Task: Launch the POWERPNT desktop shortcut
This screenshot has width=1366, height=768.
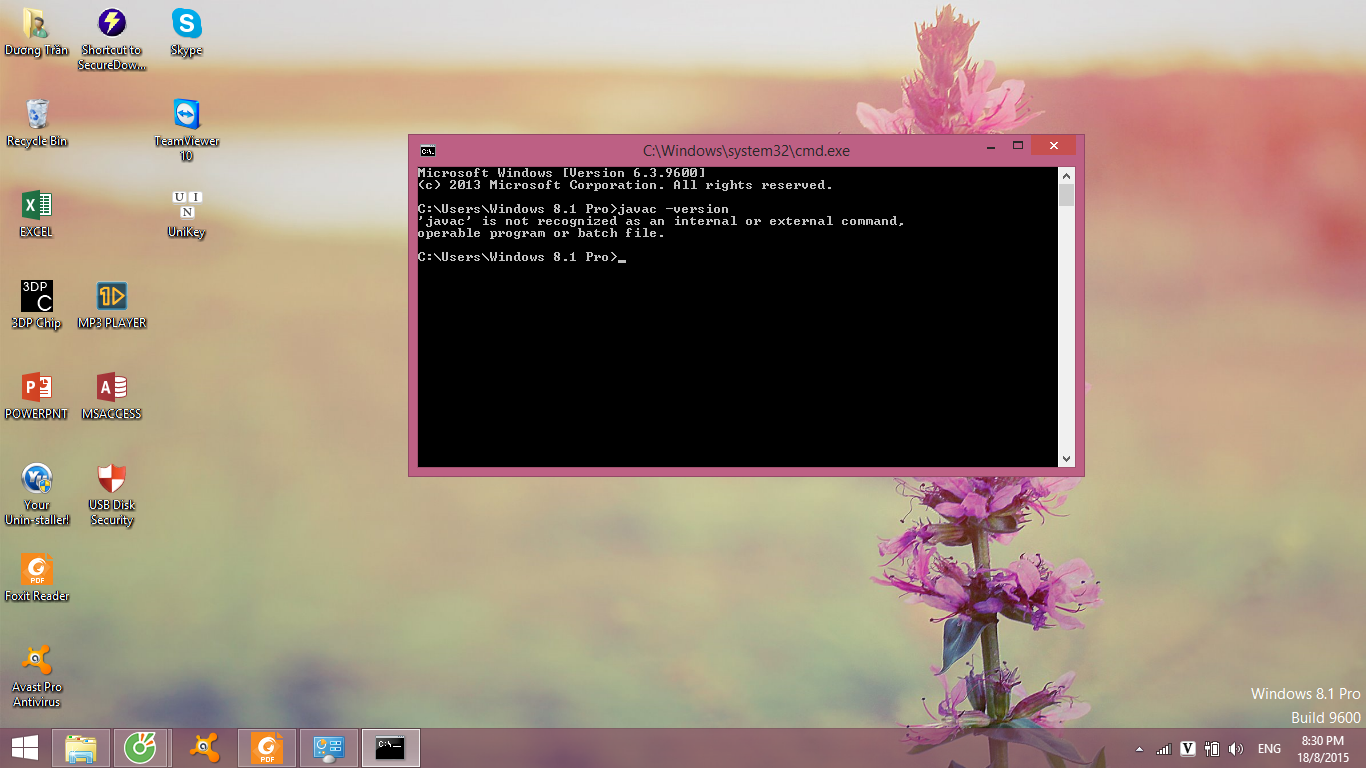Action: [x=37, y=388]
